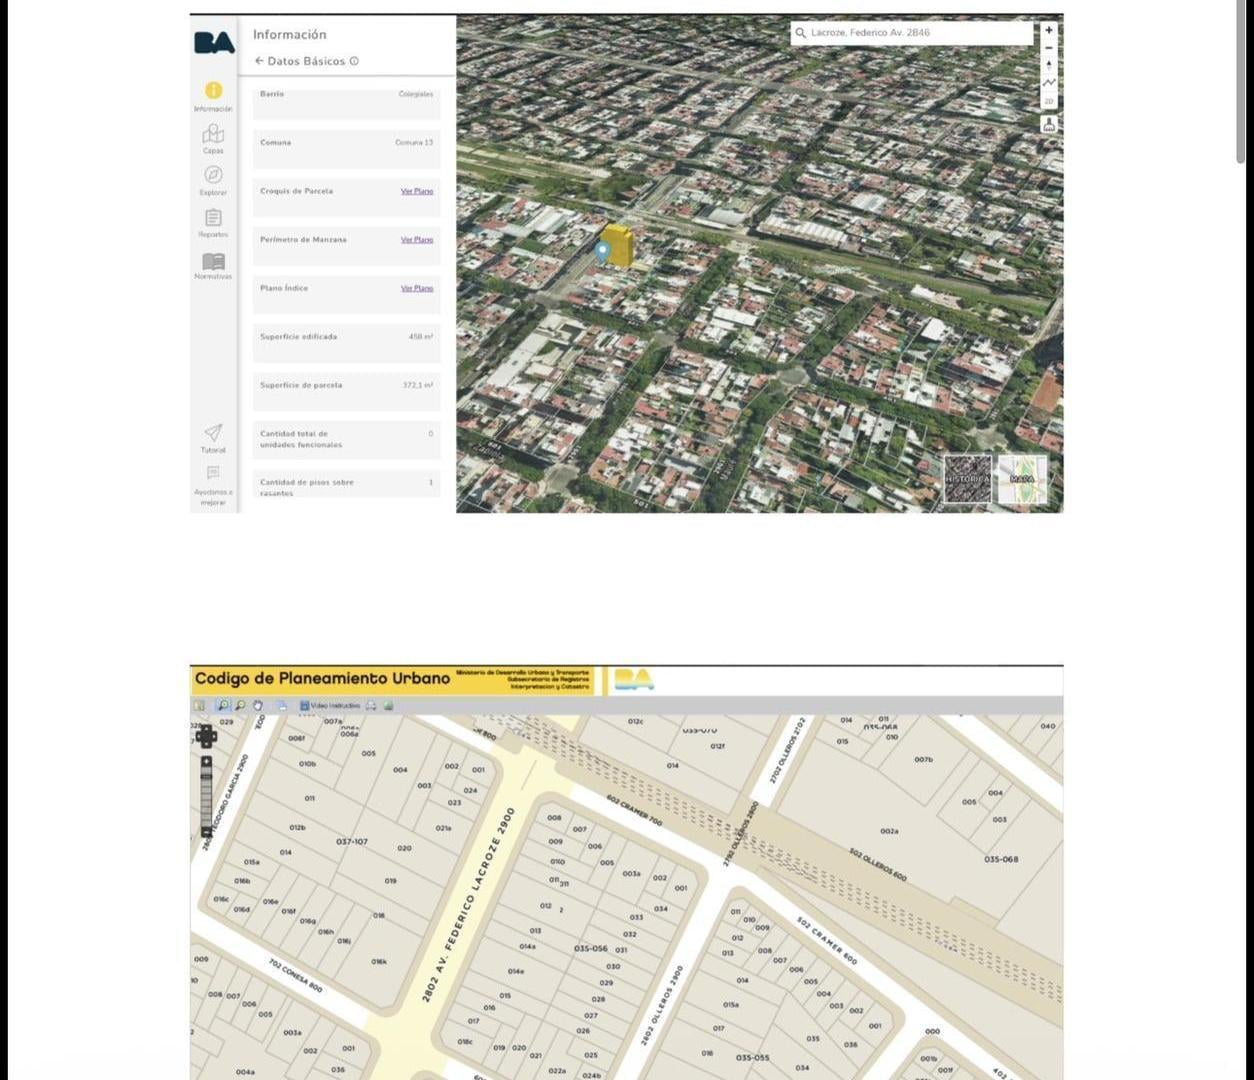
Task: Click the Superficie edificada row
Action: [x=347, y=343]
